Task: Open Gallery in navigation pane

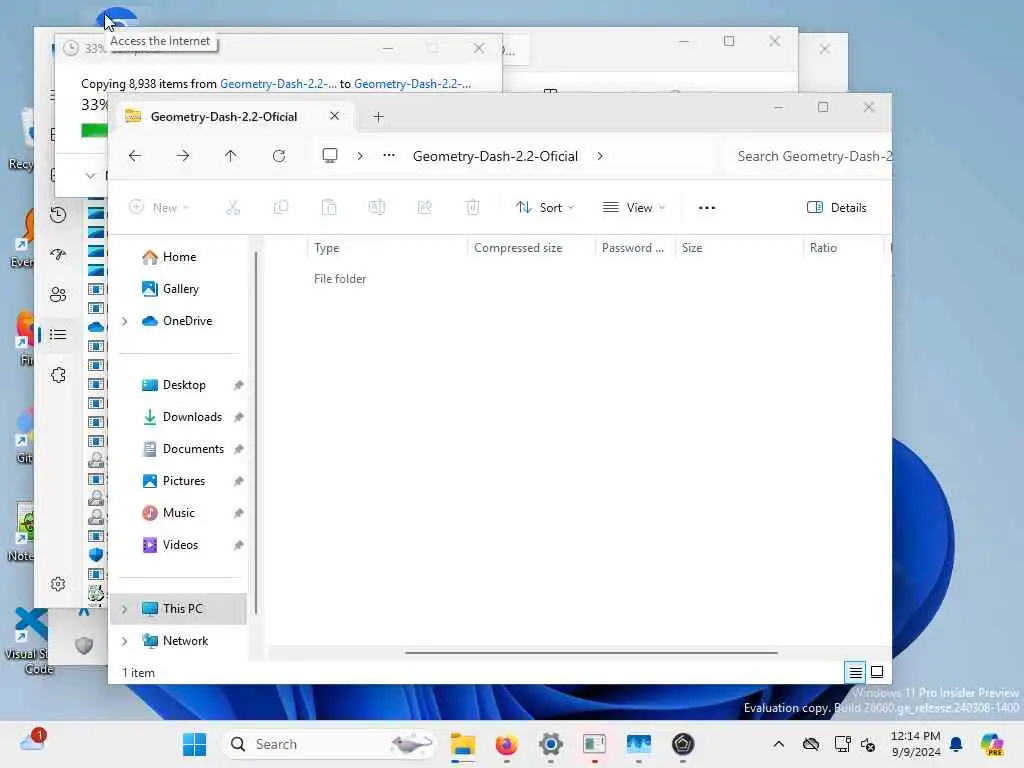Action: pyautogui.click(x=170, y=289)
